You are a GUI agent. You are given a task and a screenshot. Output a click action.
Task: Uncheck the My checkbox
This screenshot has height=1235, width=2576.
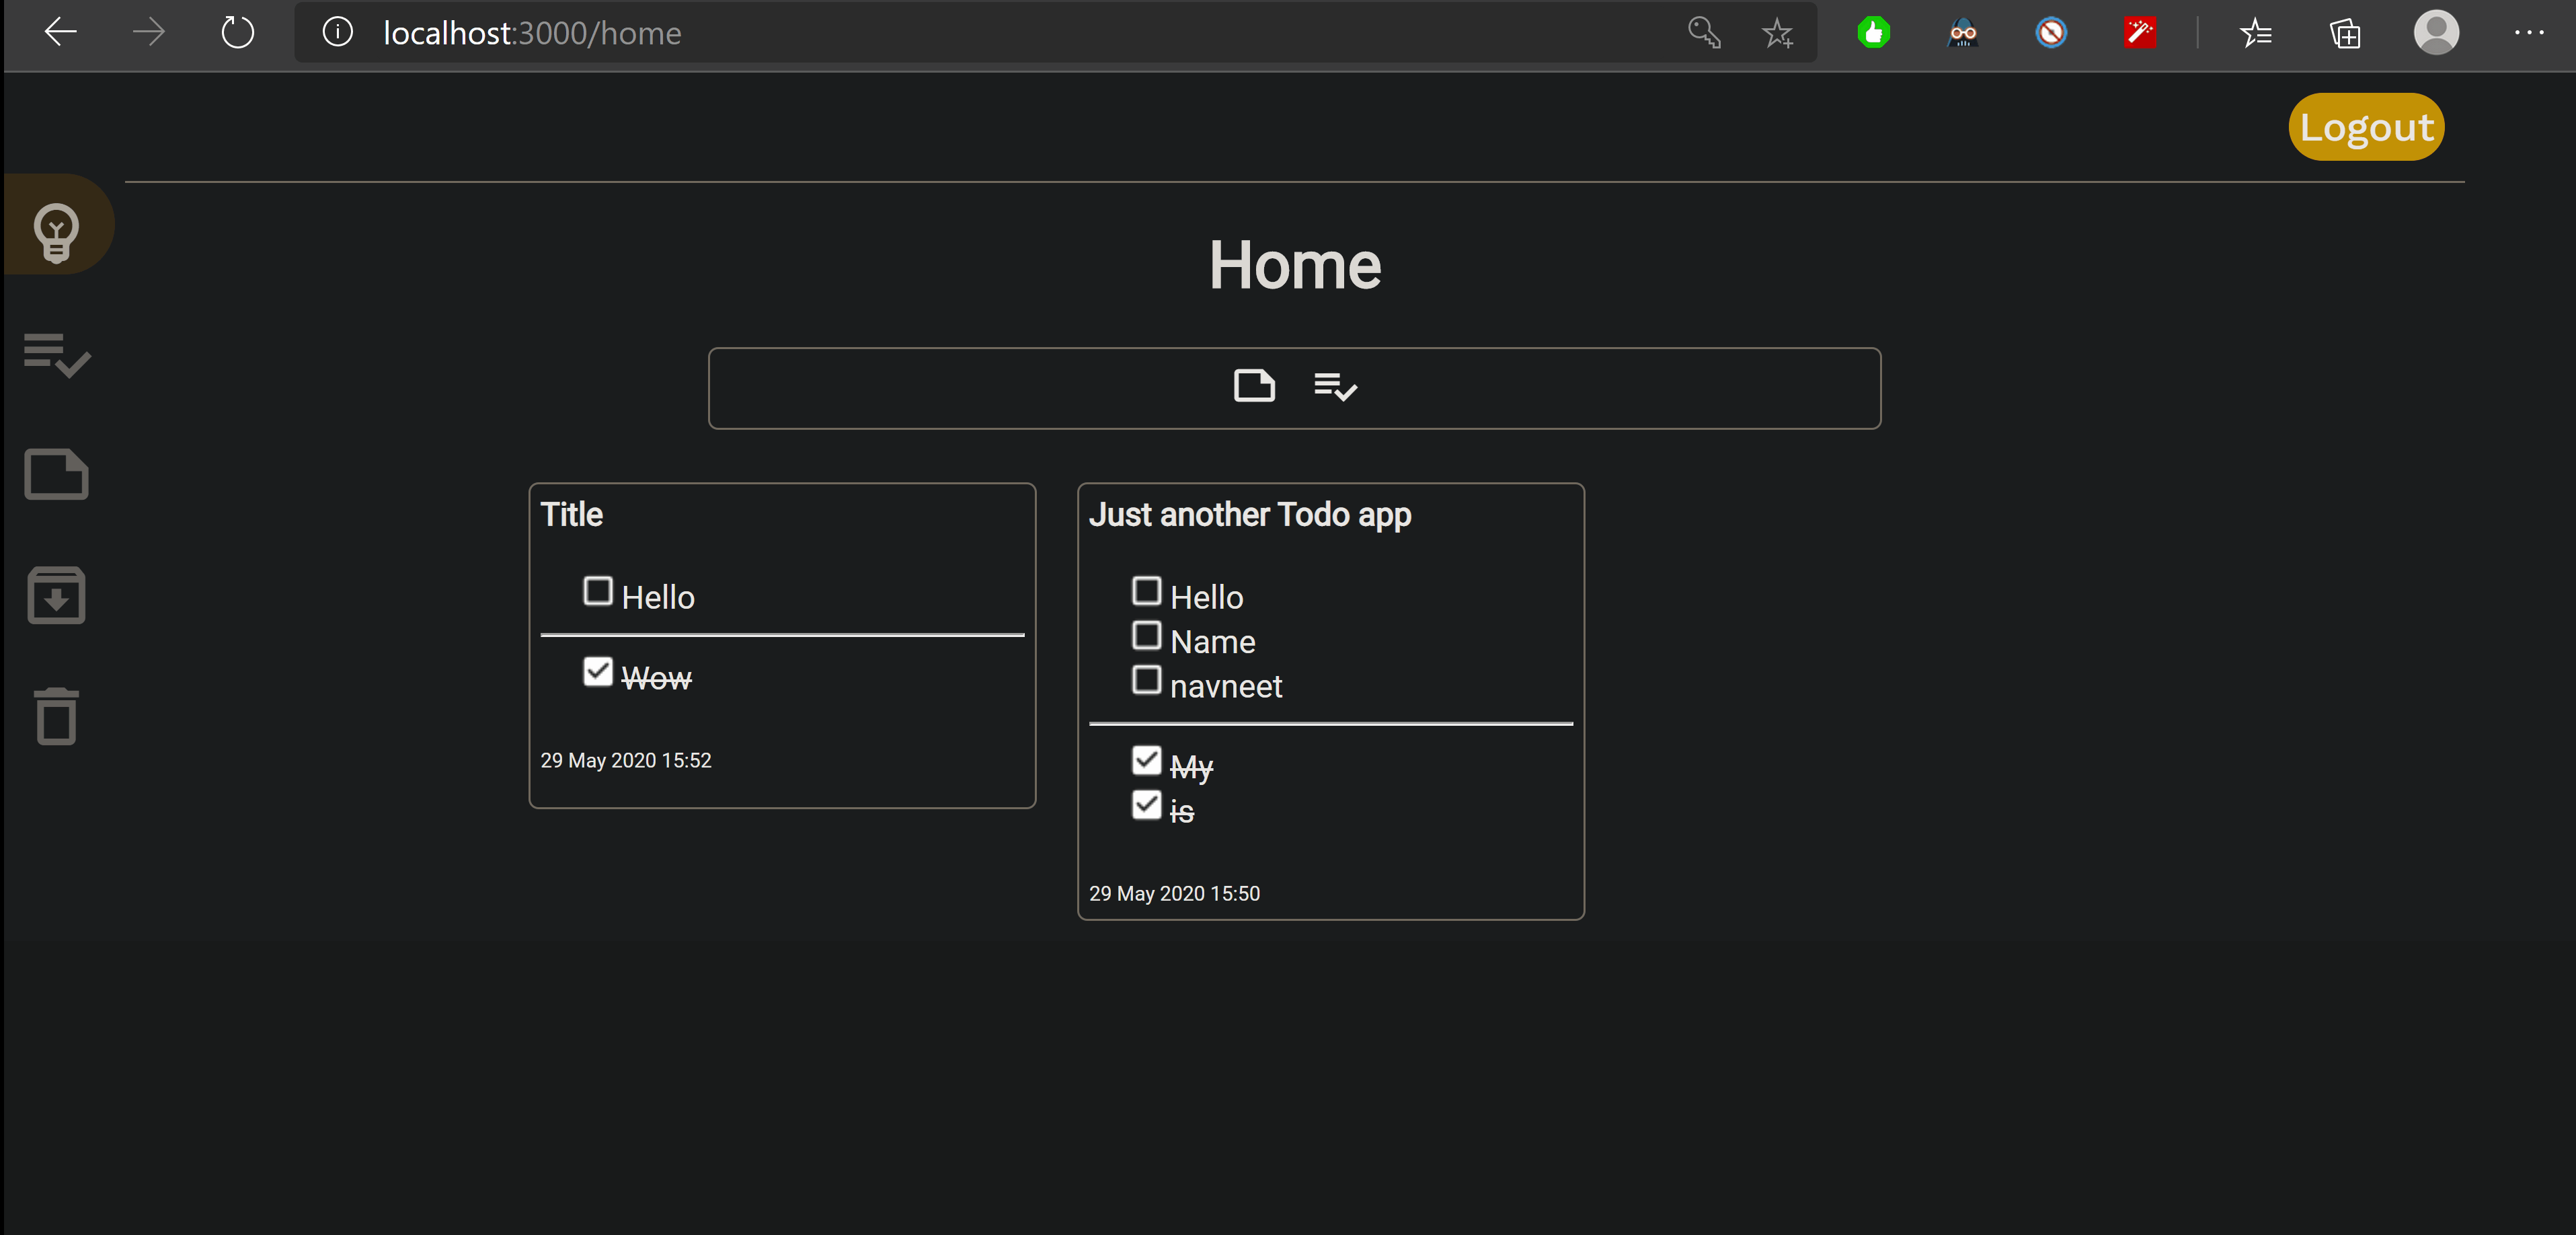click(x=1146, y=761)
